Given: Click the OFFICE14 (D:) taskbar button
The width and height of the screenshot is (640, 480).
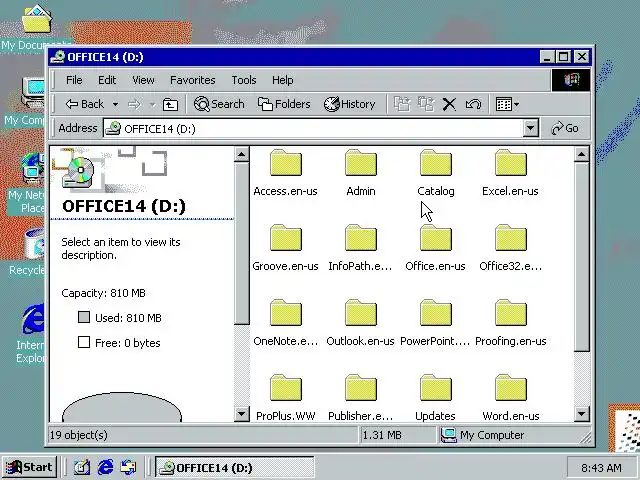Looking at the screenshot, I should coord(234,467).
